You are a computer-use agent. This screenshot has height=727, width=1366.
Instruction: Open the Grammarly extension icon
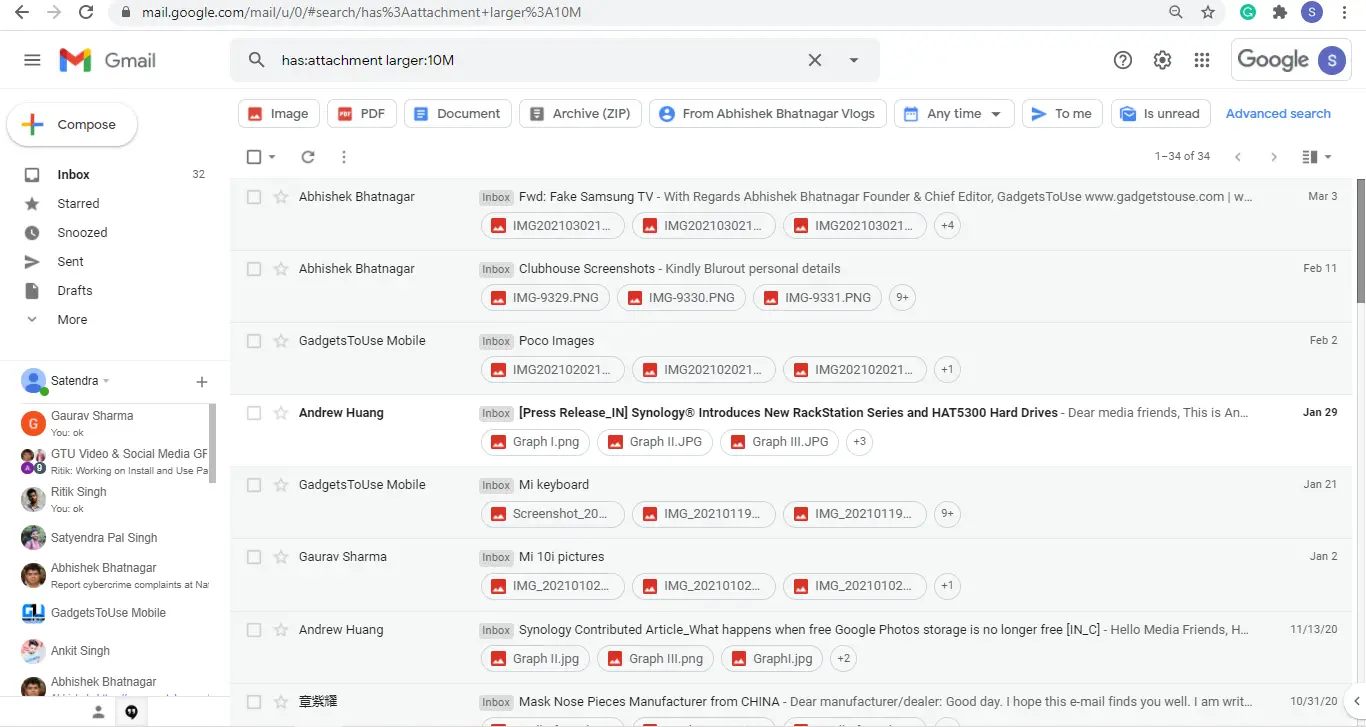click(x=1248, y=13)
